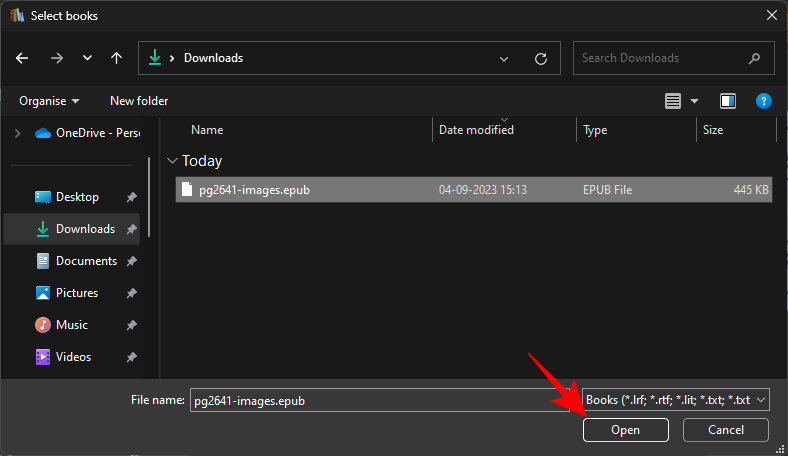The image size is (788, 456).
Task: Toggle the preview pane icon
Action: point(728,101)
